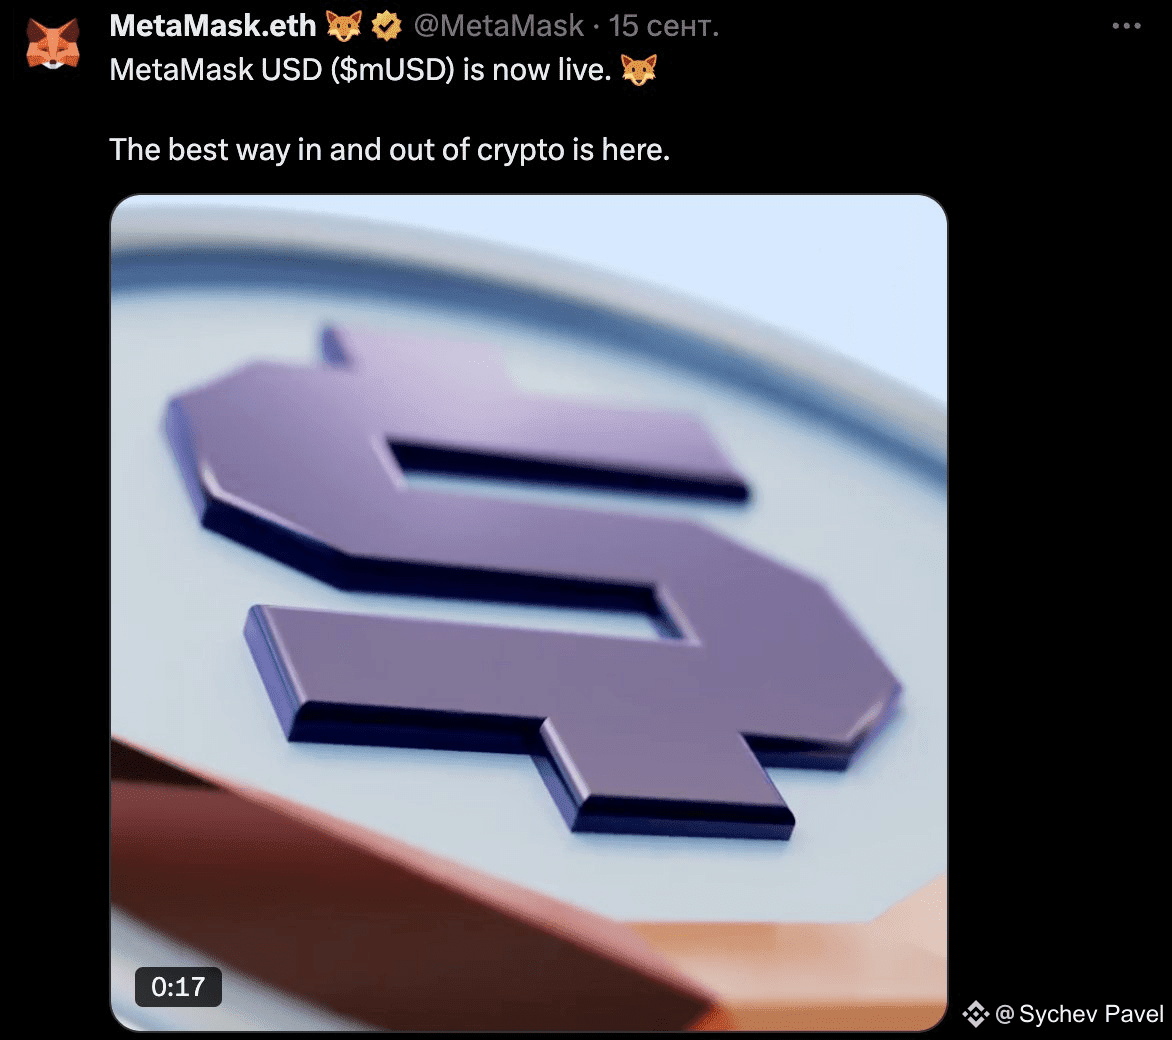This screenshot has width=1172, height=1040.
Task: Open the three-dot more options menu
Action: [1126, 26]
